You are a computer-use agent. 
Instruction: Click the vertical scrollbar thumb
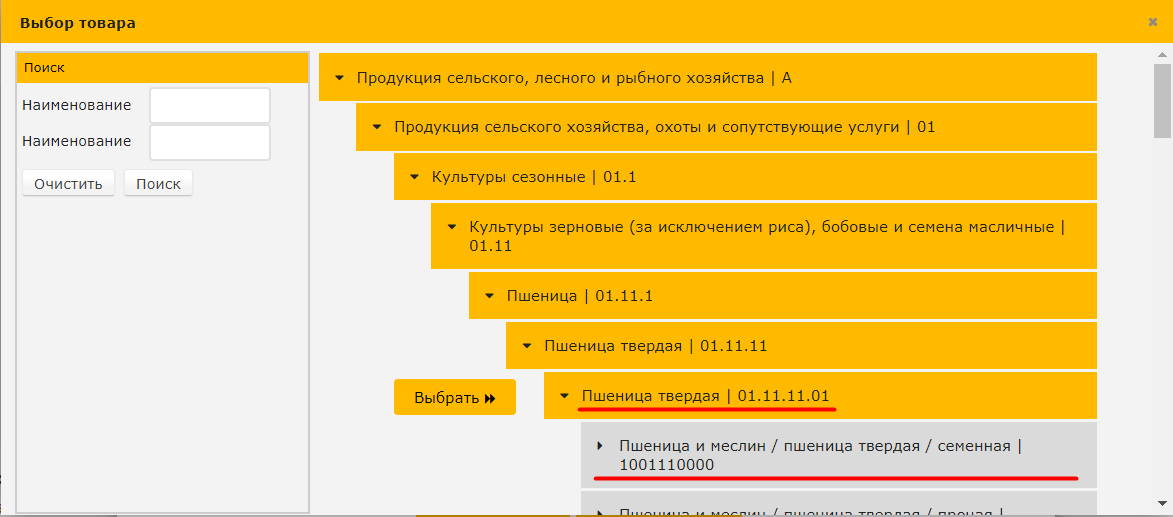(x=1162, y=100)
